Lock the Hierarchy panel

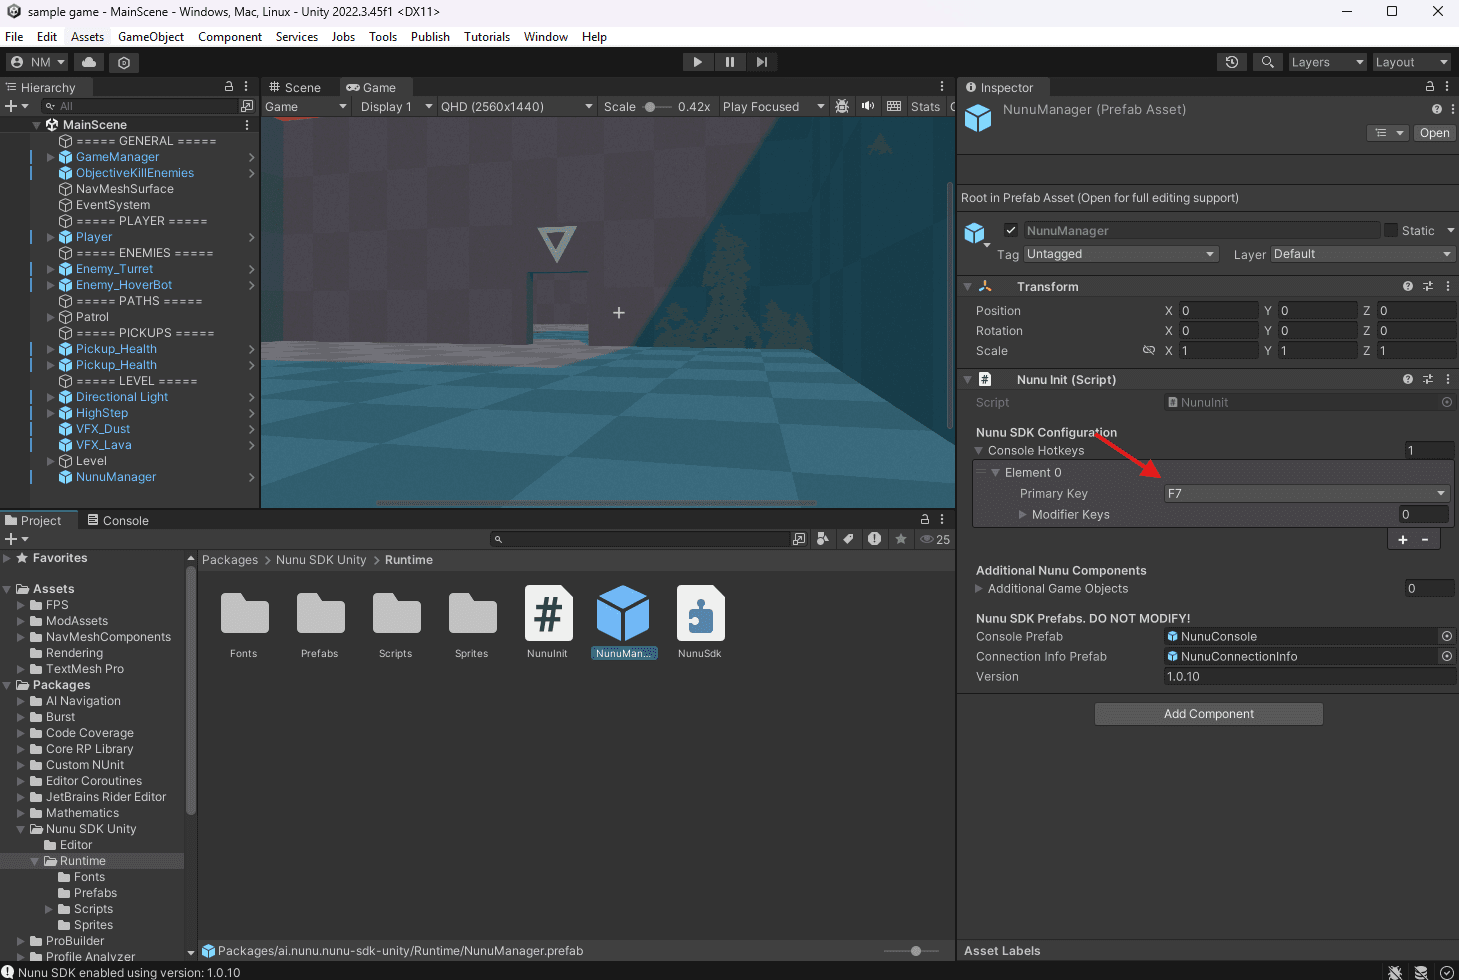tap(229, 87)
